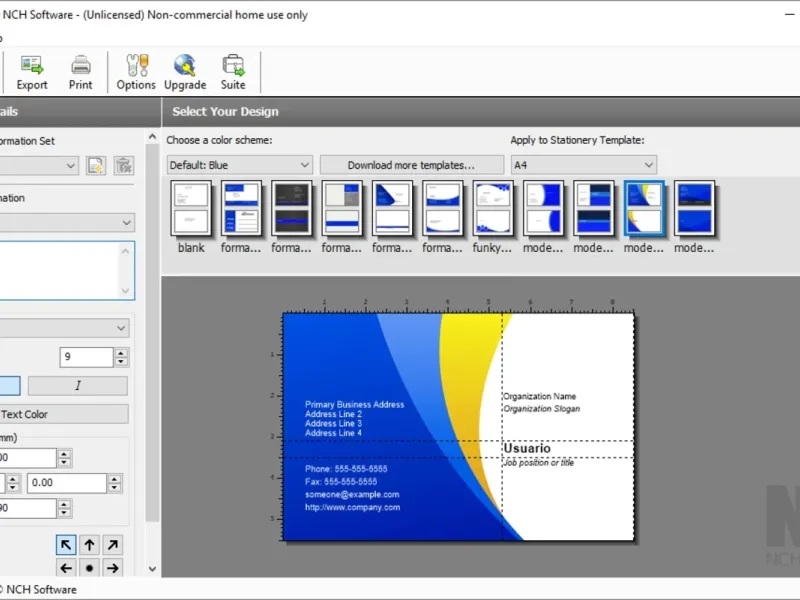Click the large text box in details panel
The height and width of the screenshot is (600, 800).
coord(67,270)
